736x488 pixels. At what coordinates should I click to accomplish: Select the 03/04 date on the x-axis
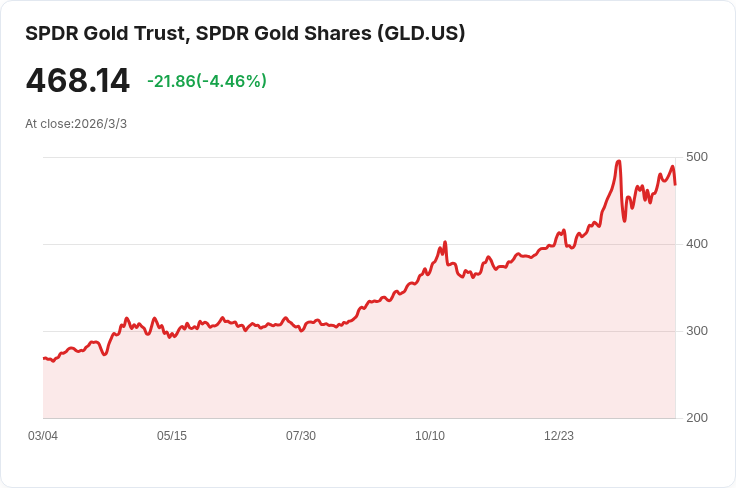43,436
